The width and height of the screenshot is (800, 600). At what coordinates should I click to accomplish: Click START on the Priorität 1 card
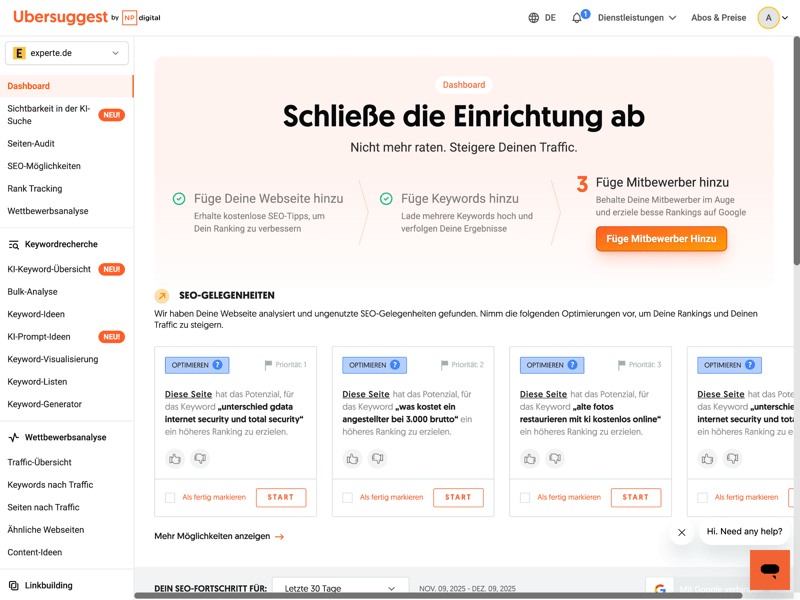pos(281,497)
